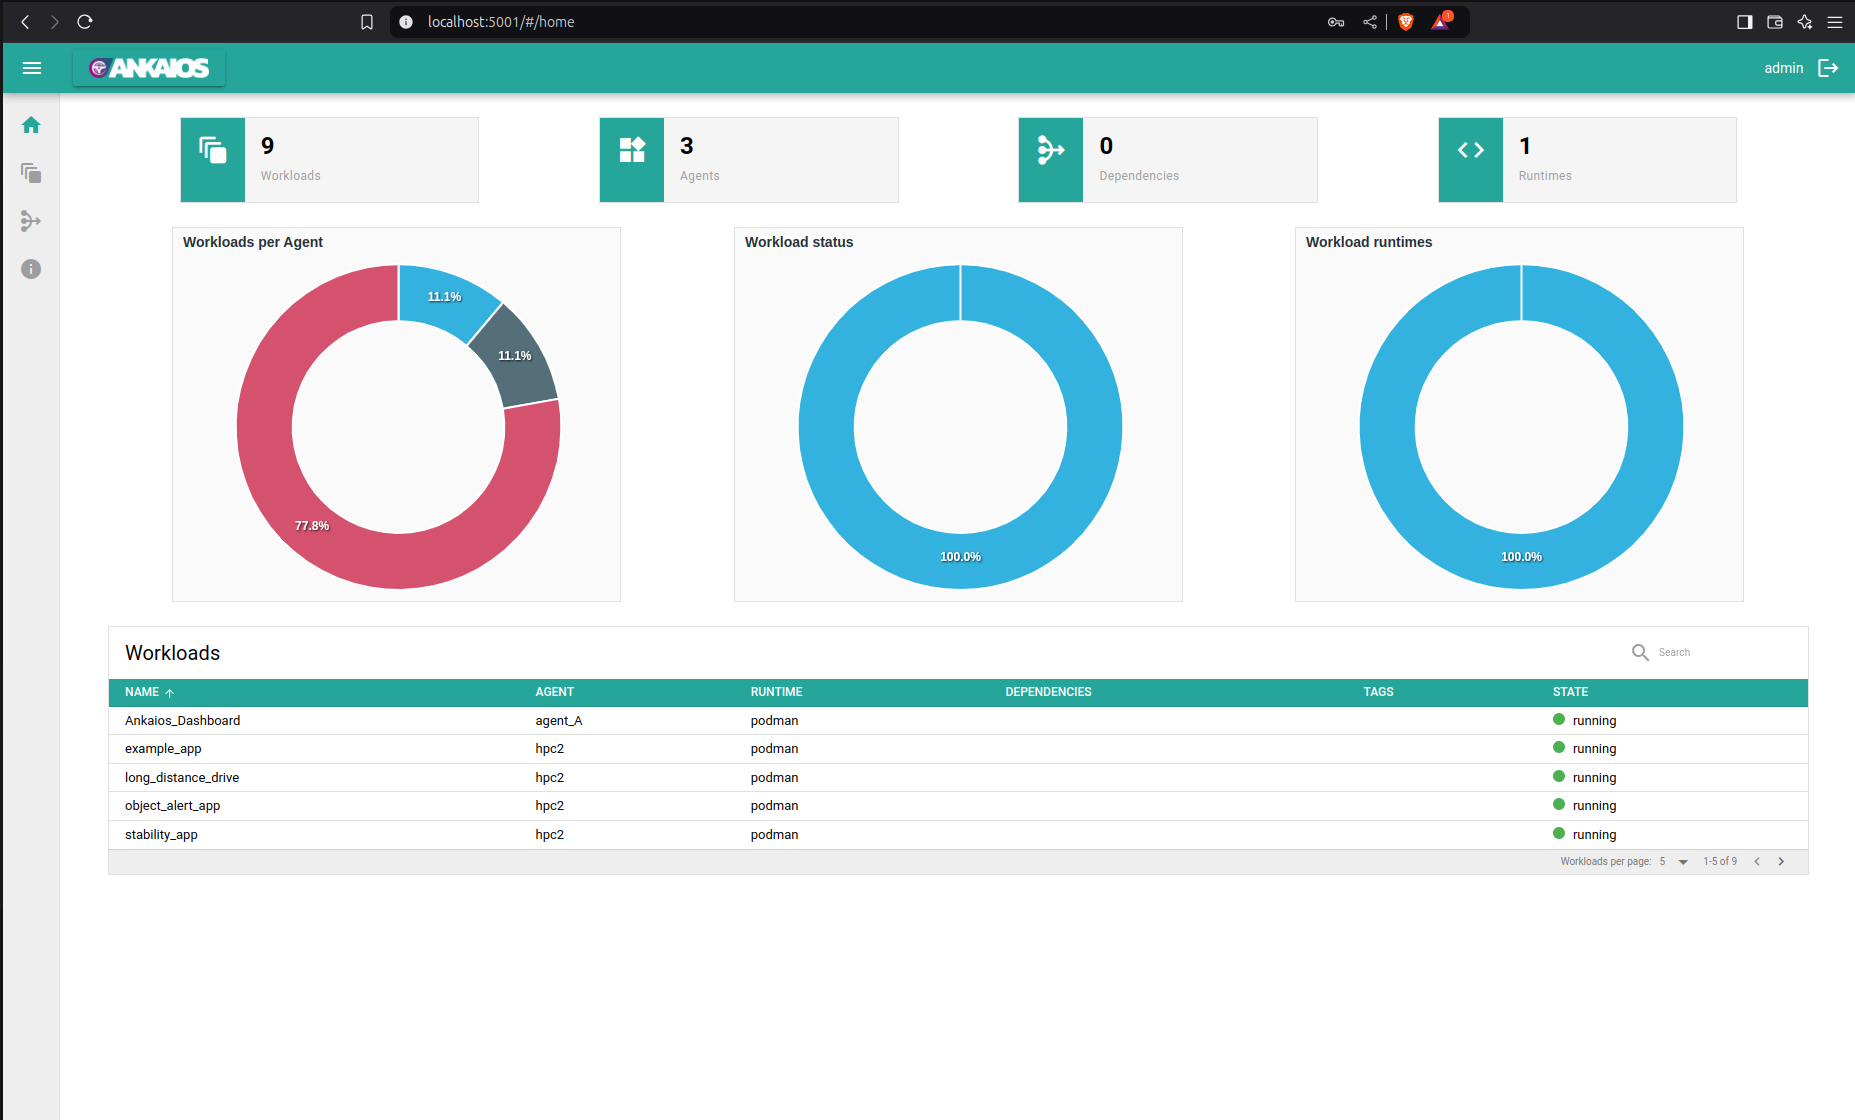Image resolution: width=1855 pixels, height=1120 pixels.
Task: Go back in browser history
Action: 25,22
